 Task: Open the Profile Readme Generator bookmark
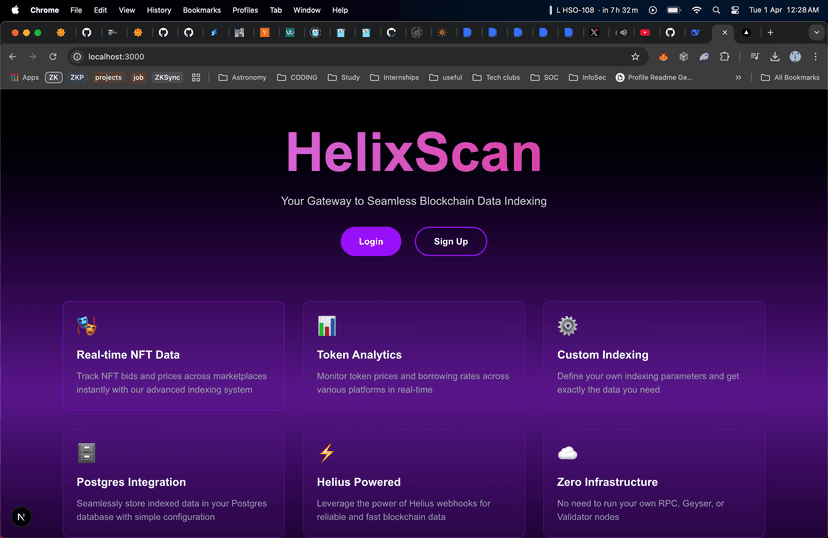(654, 78)
